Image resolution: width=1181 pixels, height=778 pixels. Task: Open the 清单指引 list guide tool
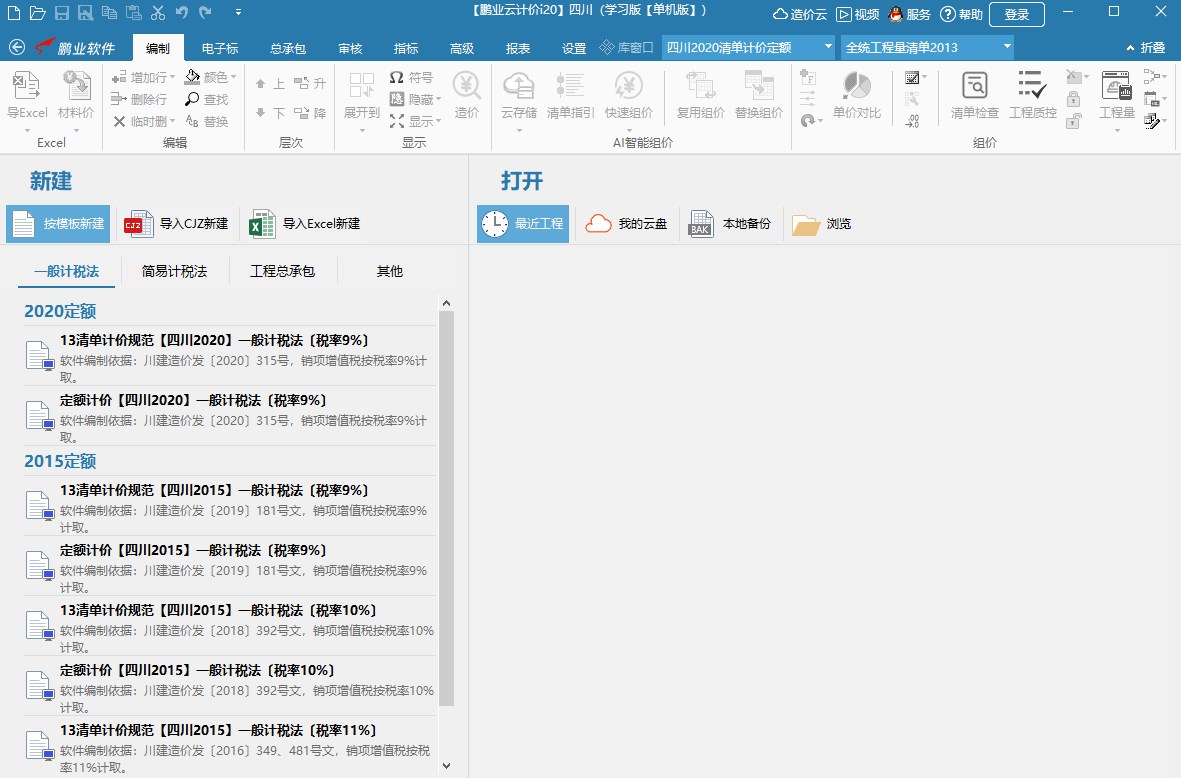point(570,95)
